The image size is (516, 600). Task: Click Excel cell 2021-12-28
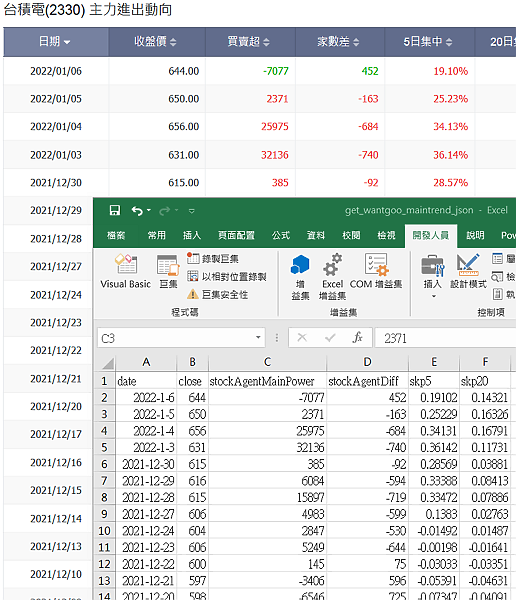[x=146, y=497]
